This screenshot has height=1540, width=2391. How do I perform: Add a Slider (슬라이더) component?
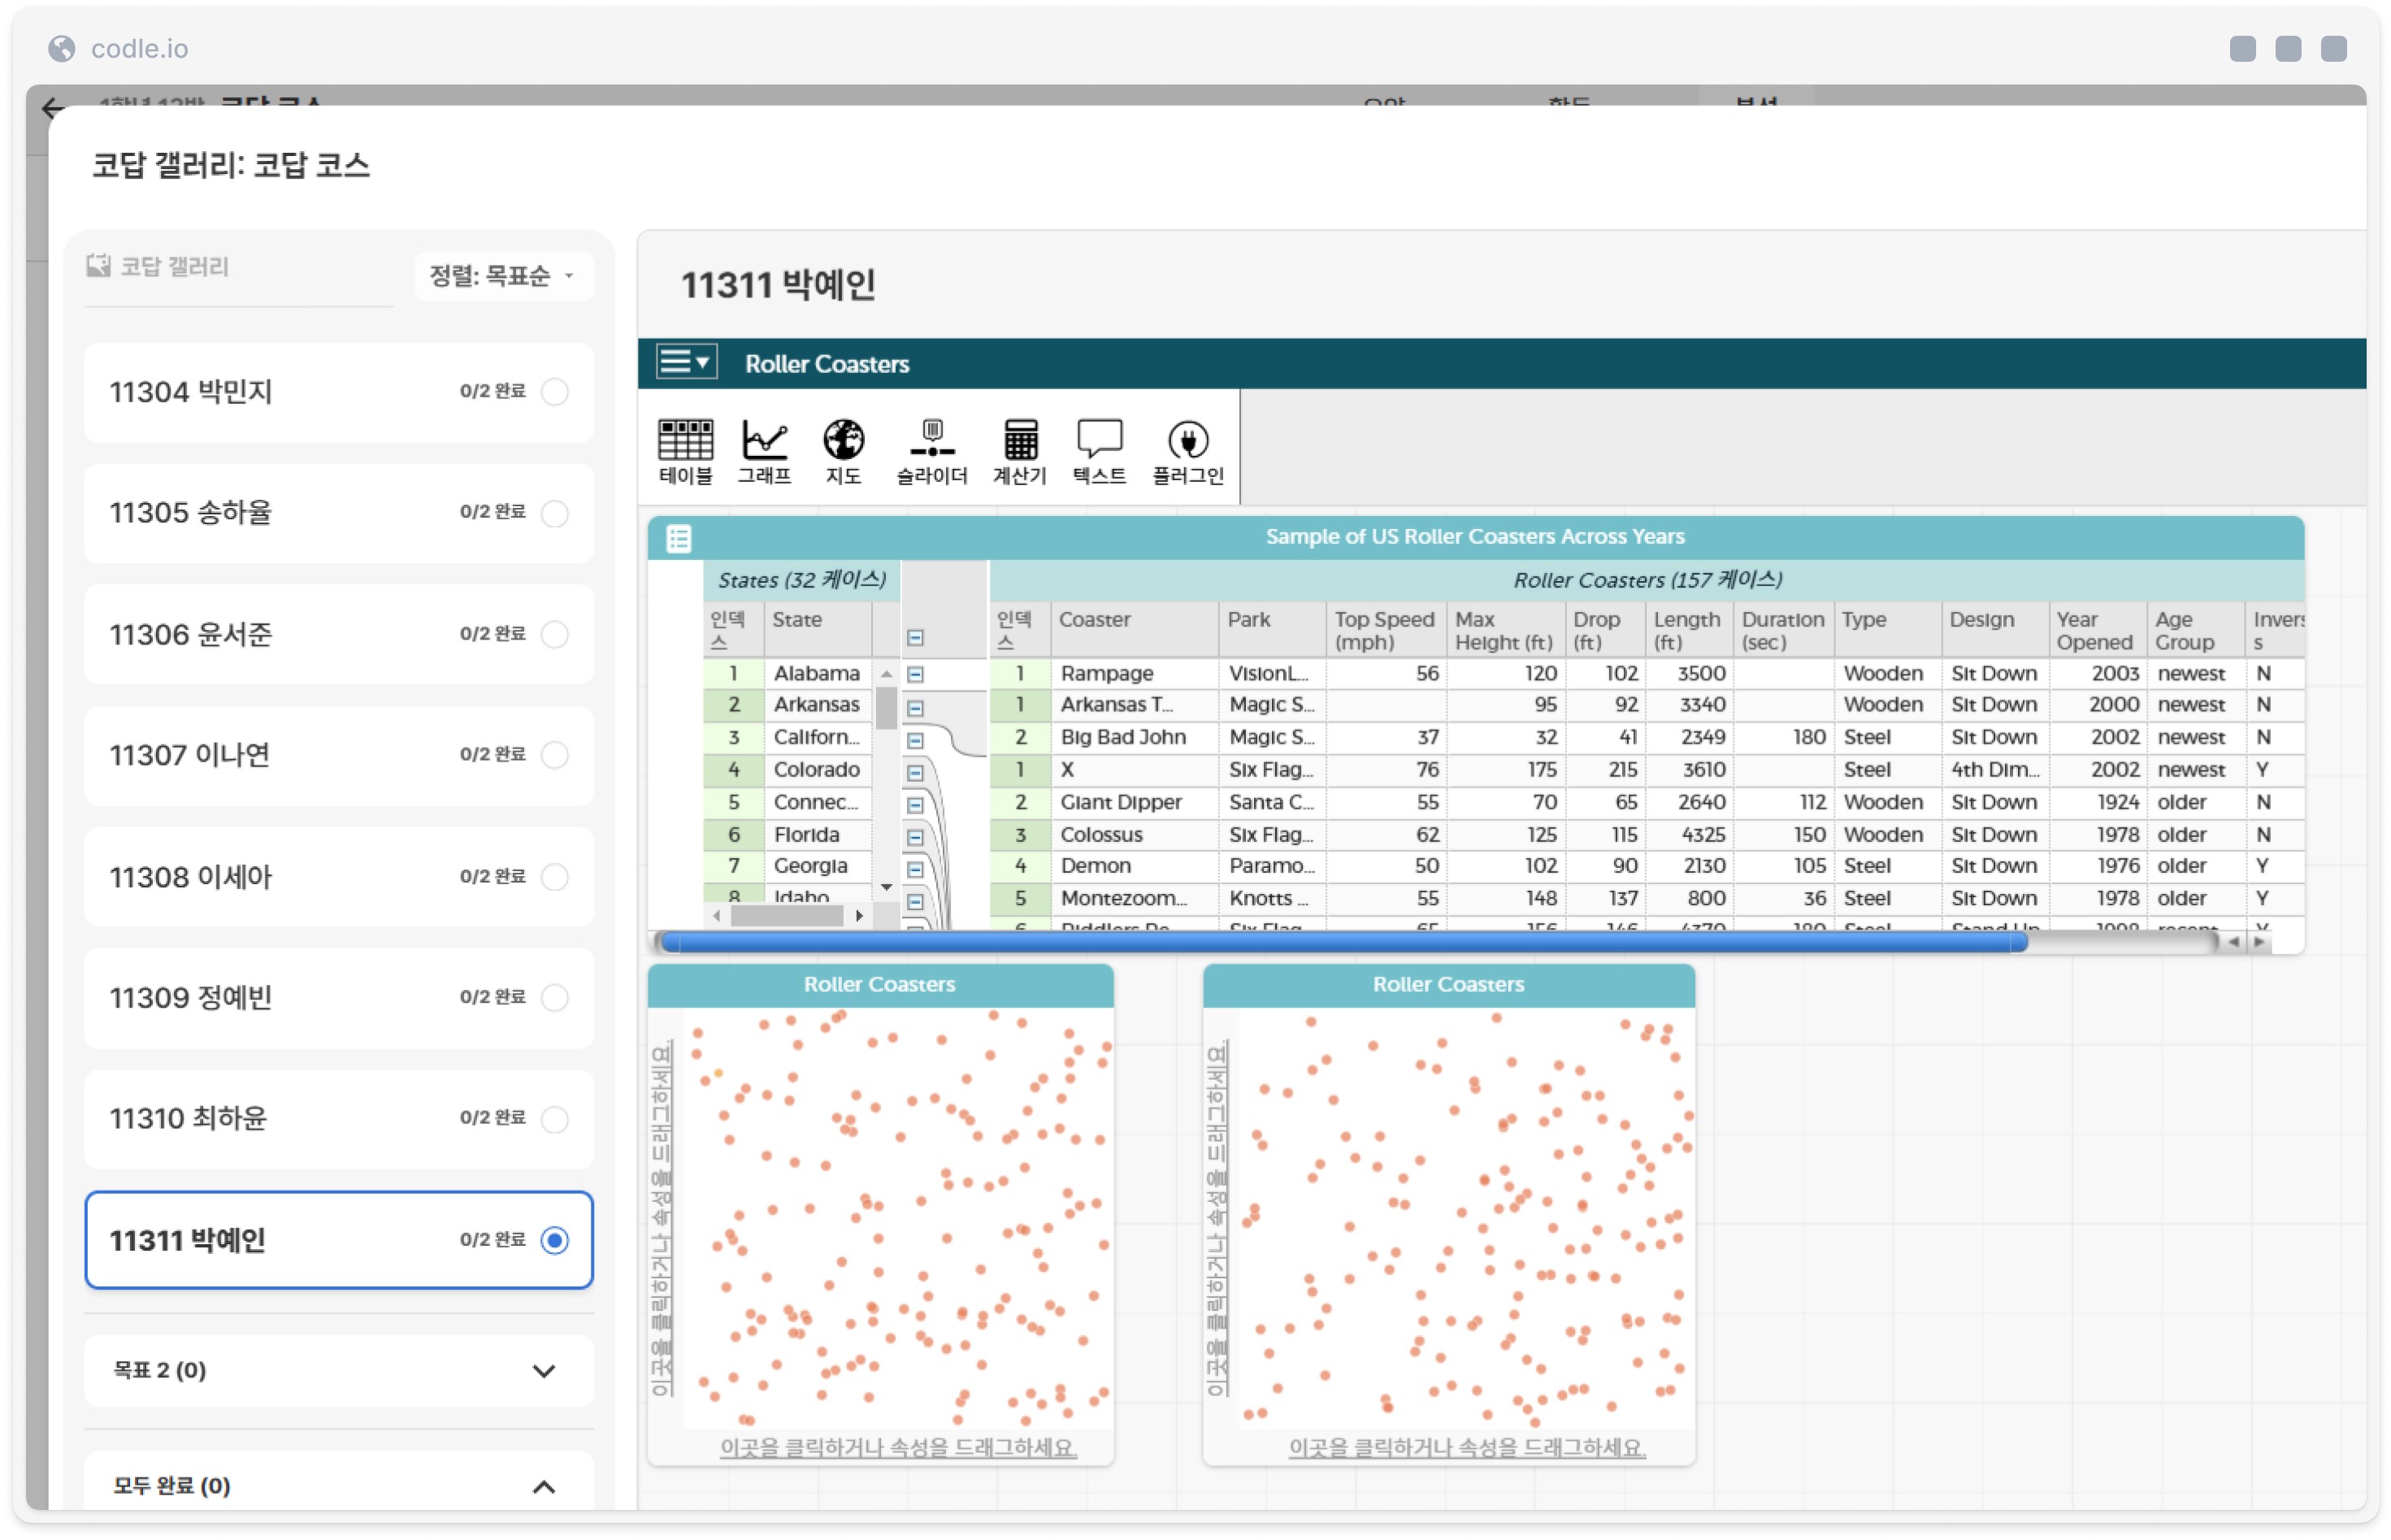coord(931,450)
